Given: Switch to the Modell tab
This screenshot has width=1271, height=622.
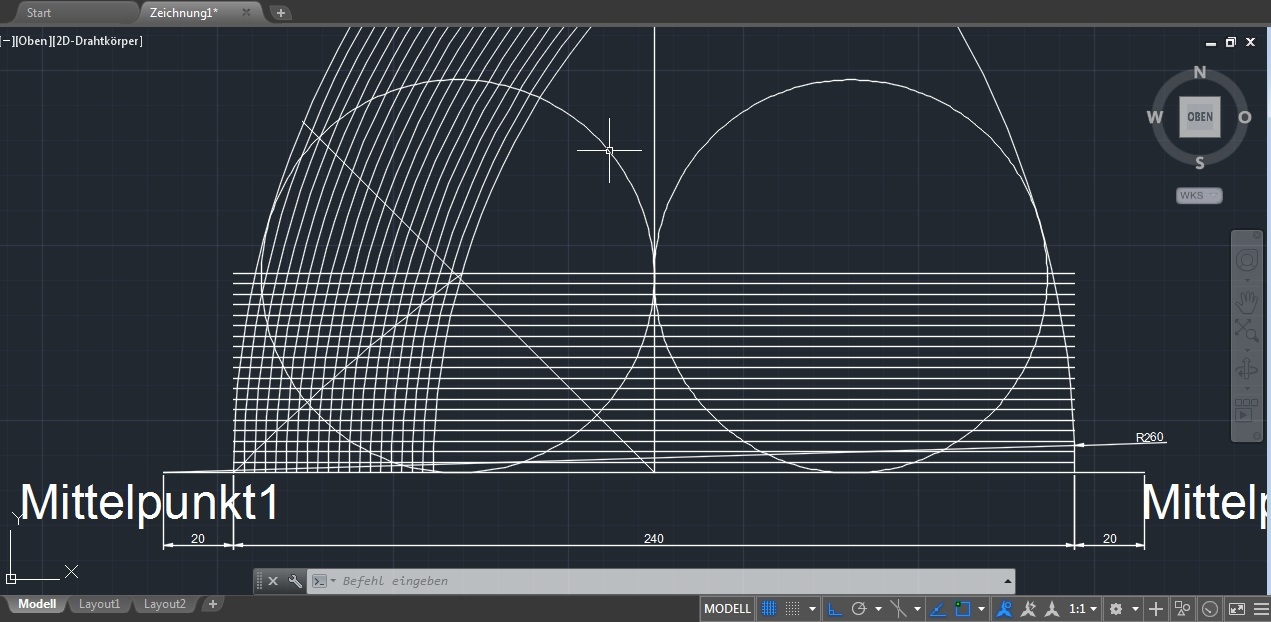Looking at the screenshot, I should (37, 604).
